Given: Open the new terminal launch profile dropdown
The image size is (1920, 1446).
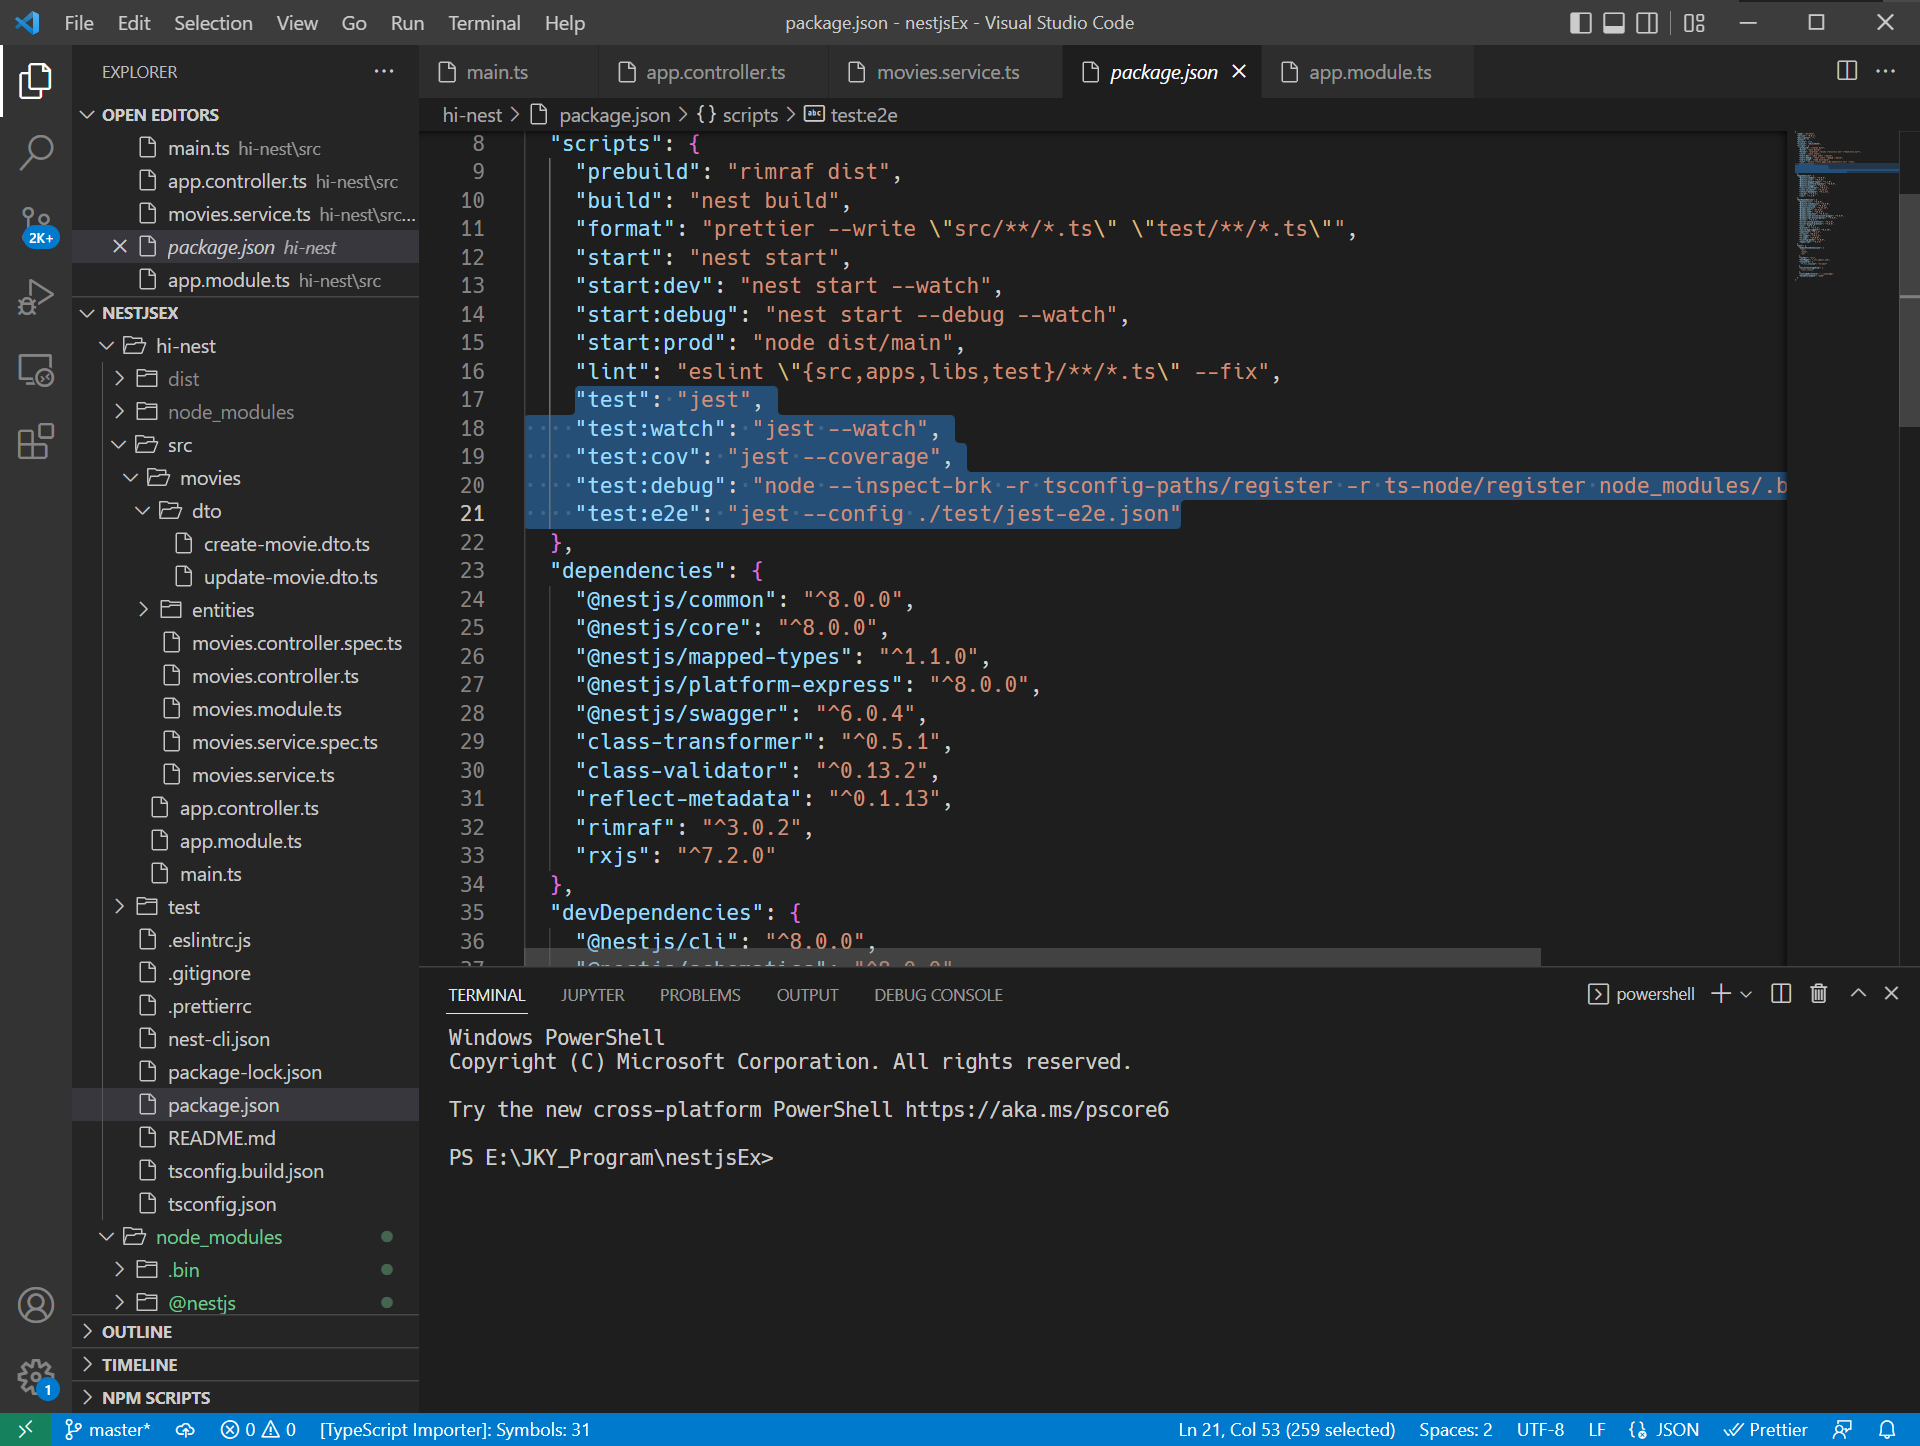Looking at the screenshot, I should tap(1746, 994).
